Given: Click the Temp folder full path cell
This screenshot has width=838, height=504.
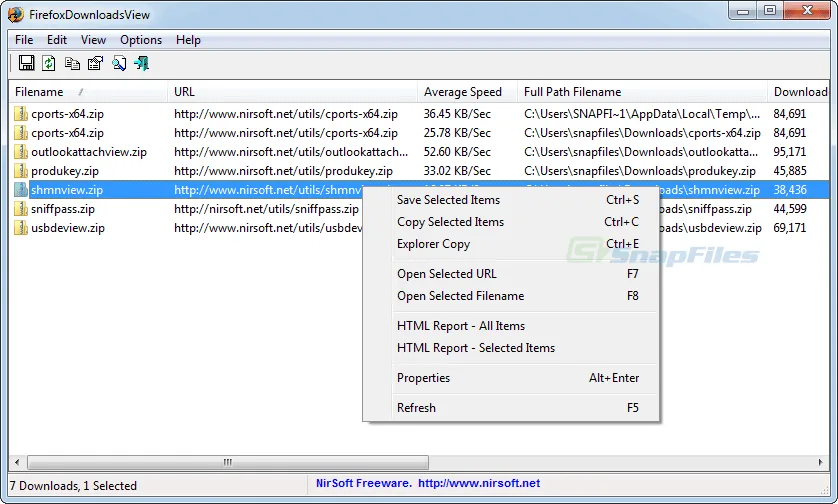Looking at the screenshot, I should tap(641, 114).
